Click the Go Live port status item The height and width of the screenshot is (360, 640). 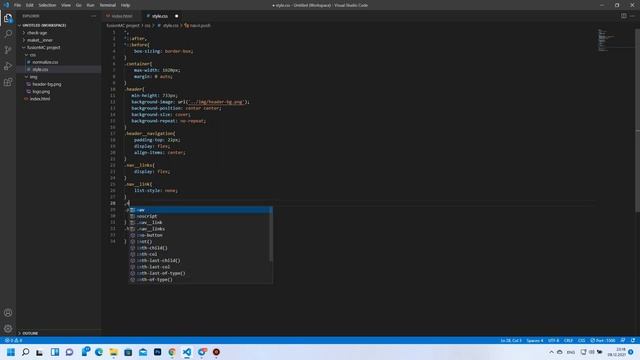(603, 340)
